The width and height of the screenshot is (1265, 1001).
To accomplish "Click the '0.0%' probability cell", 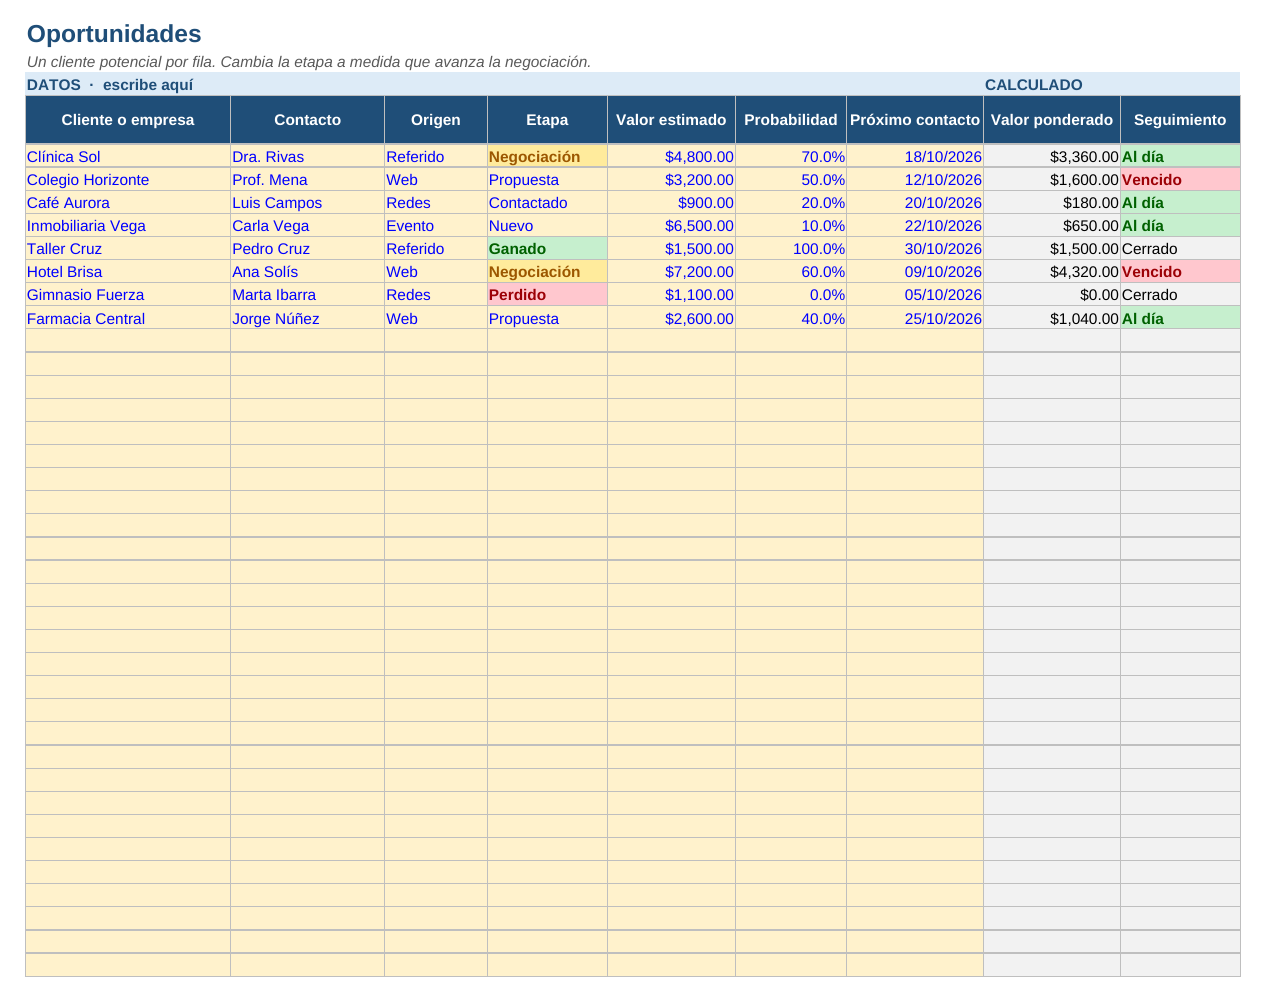I will [791, 294].
